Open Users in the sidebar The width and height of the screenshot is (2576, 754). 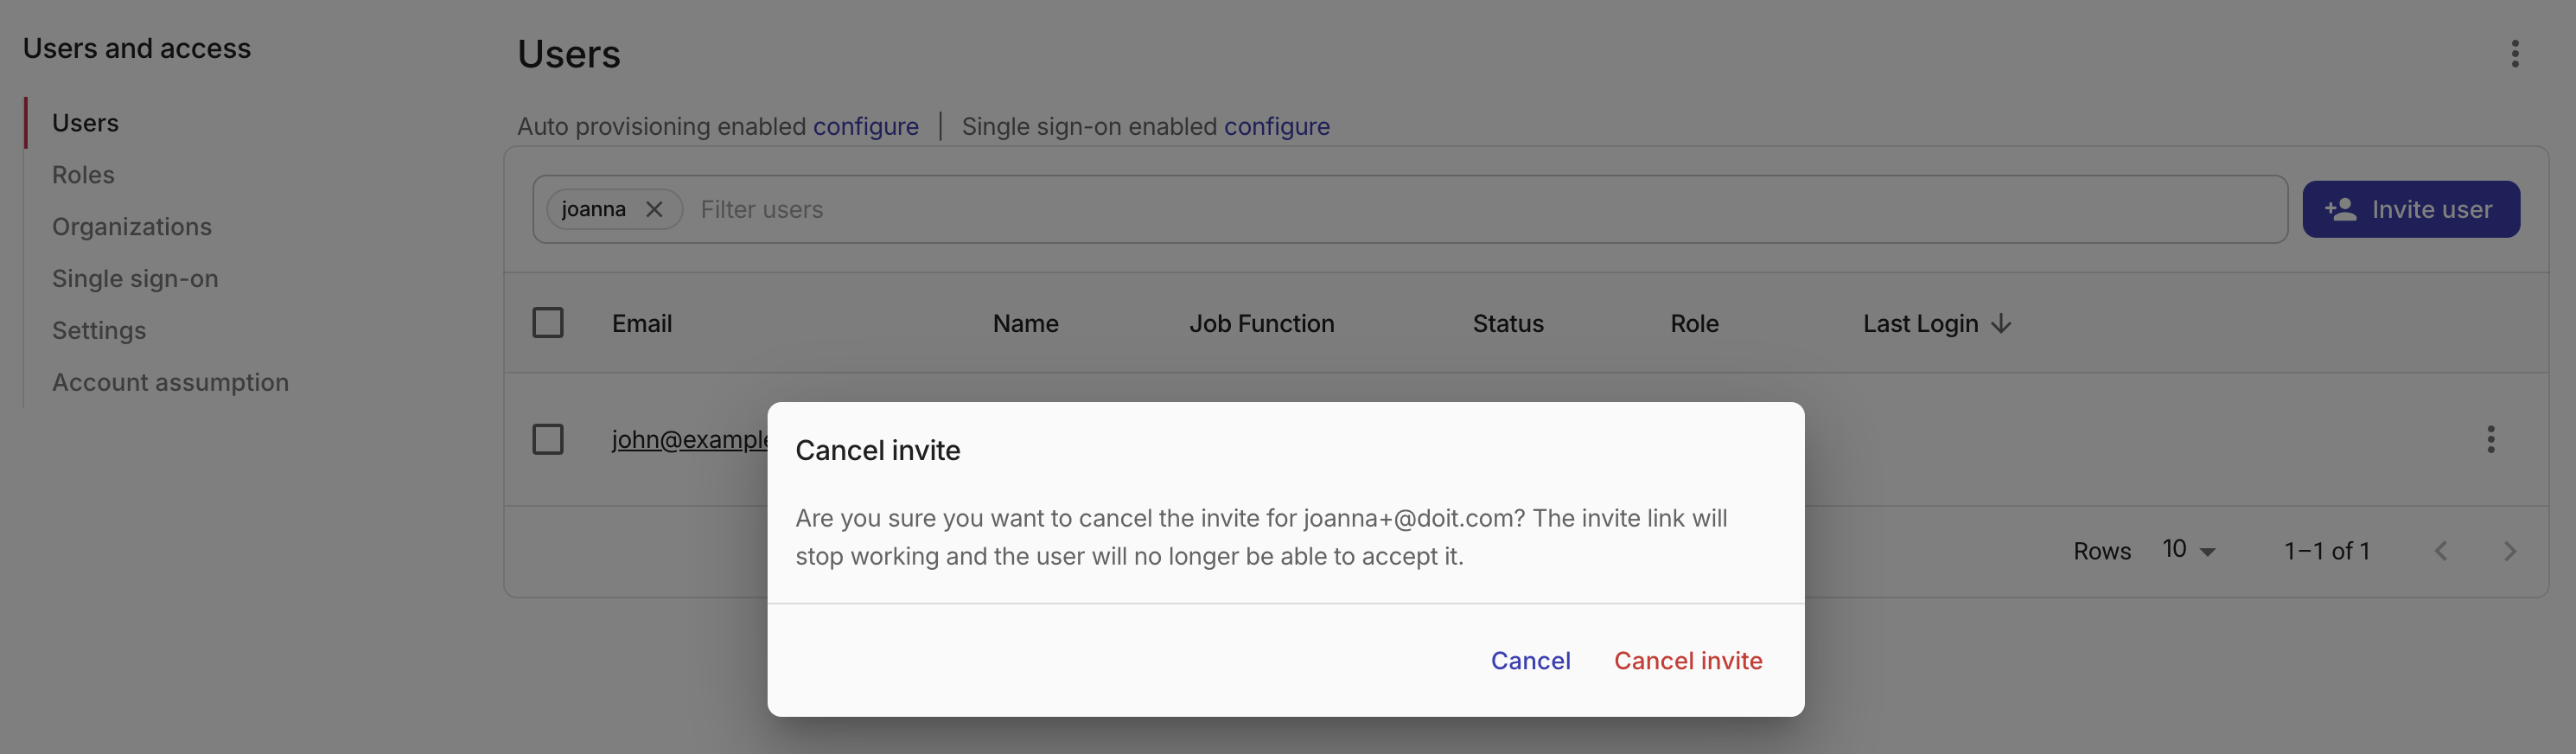pyautogui.click(x=85, y=123)
